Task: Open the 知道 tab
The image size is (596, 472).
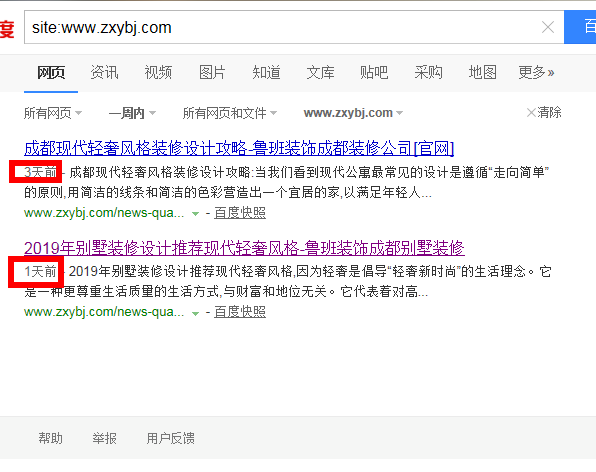Action: pyautogui.click(x=266, y=72)
